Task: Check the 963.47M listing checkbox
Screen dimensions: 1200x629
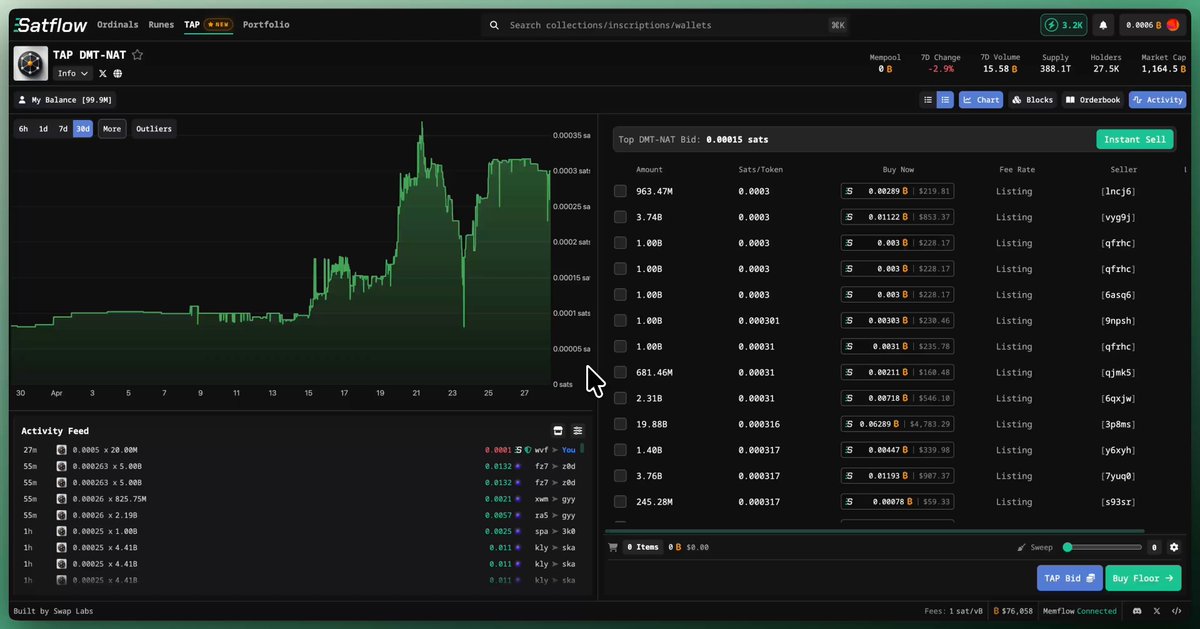Action: point(620,191)
